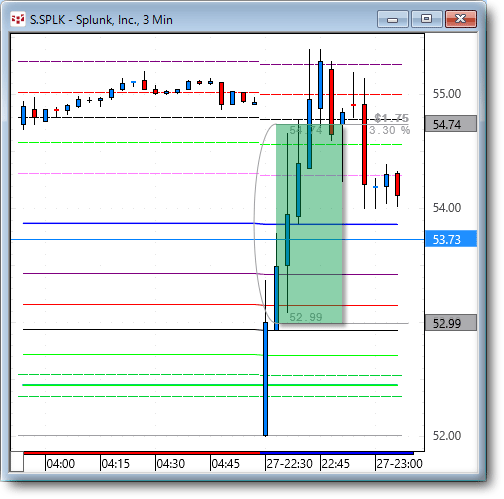Image resolution: width=504 pixels, height=499 pixels.
Task: Click the red session bar above time axis
Action: pyautogui.click(x=142, y=453)
